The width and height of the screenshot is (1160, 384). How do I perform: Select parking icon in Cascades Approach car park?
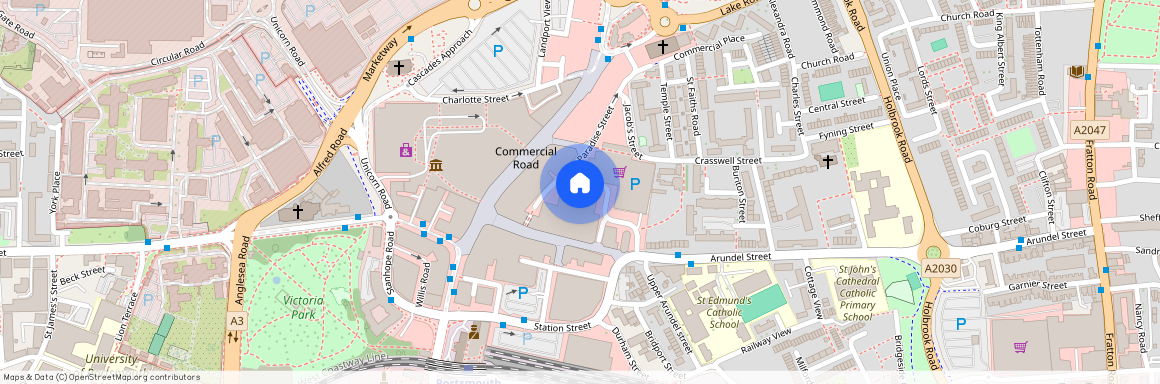pyautogui.click(x=498, y=51)
